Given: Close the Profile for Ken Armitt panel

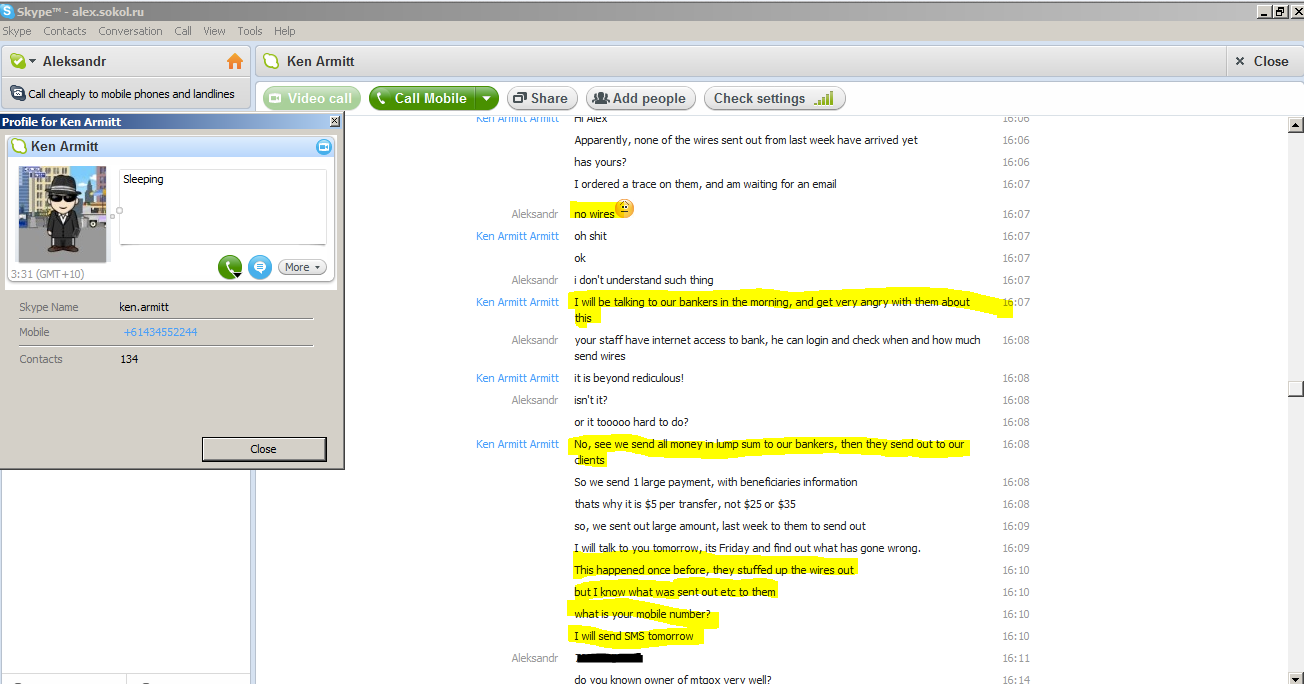Looking at the screenshot, I should tap(335, 121).
